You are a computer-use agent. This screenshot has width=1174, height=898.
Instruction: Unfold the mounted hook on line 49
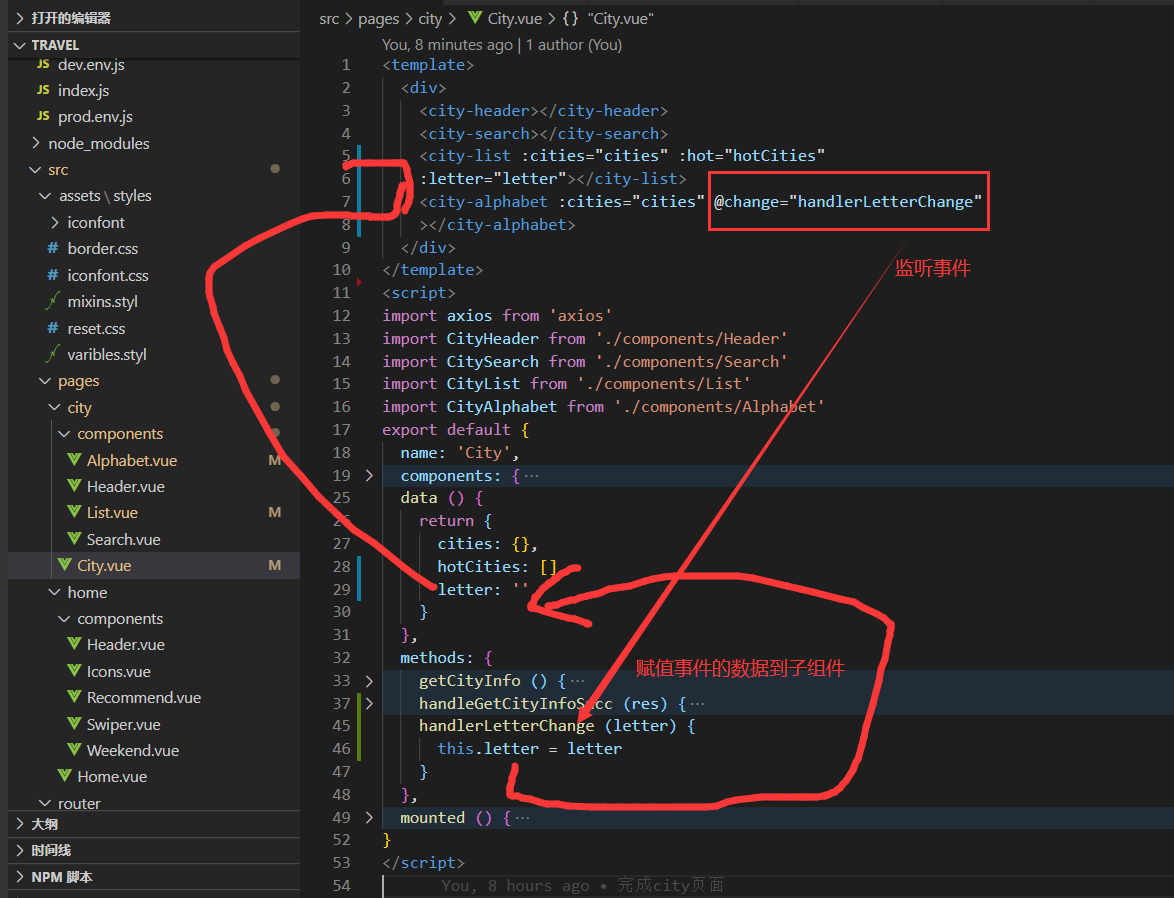pos(369,817)
